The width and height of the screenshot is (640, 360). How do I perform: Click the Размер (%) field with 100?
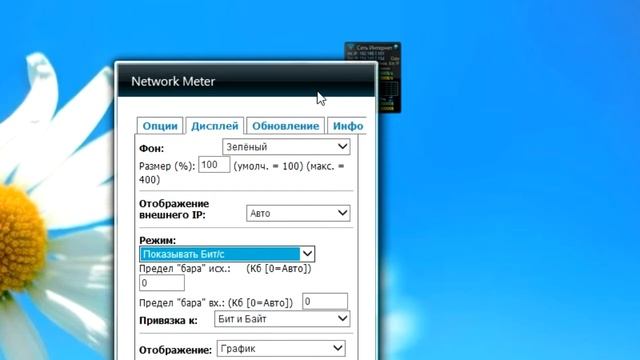(214, 165)
